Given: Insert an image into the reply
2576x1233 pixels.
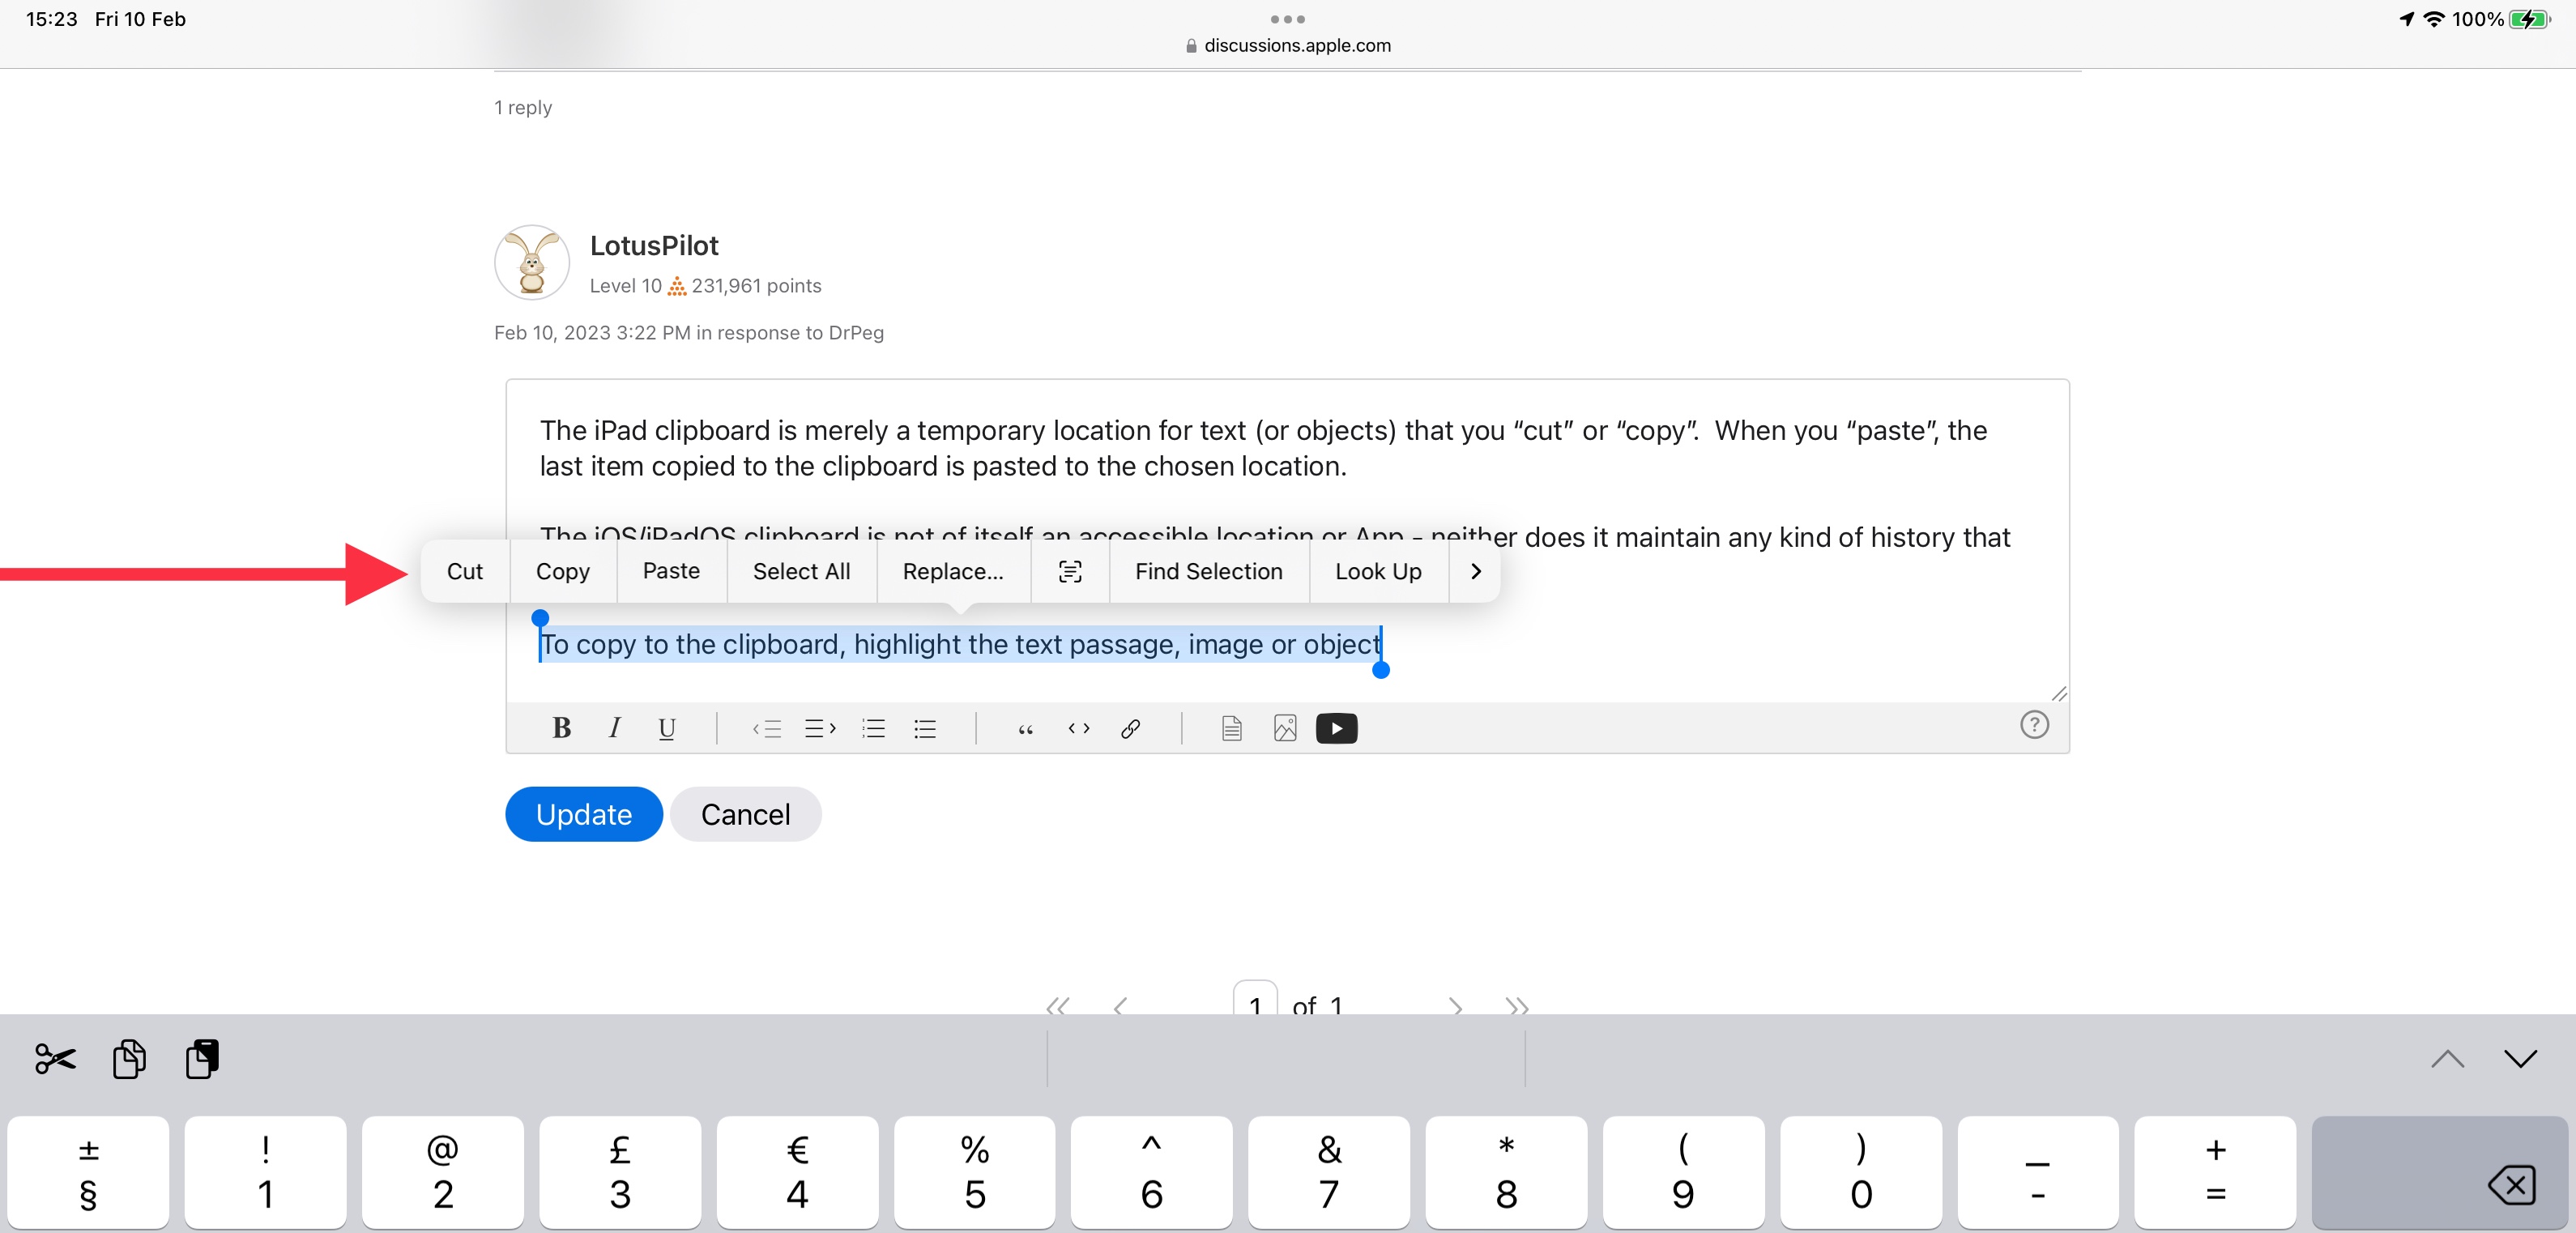Looking at the screenshot, I should point(1283,729).
